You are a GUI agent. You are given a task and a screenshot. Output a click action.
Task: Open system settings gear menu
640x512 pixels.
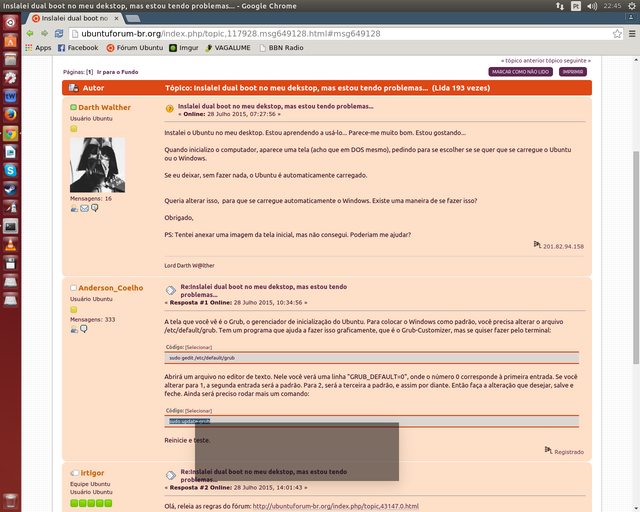[632, 6]
